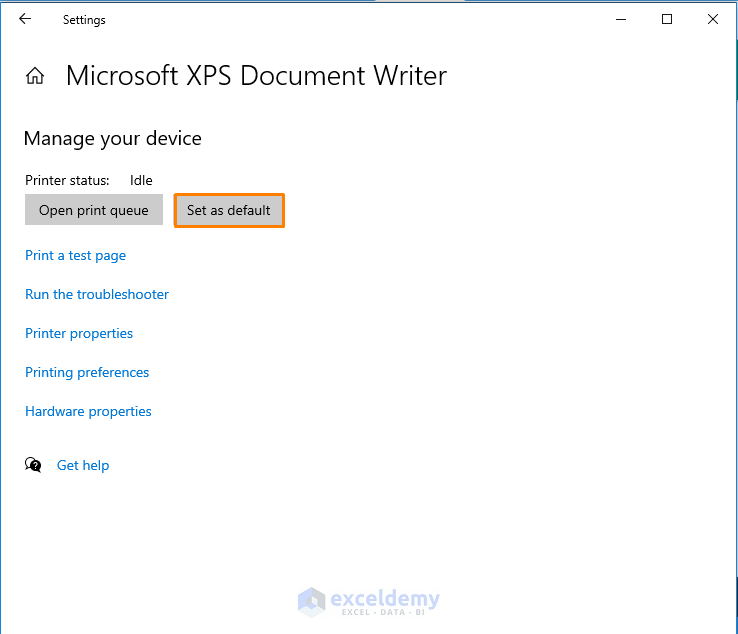Go back using the arrow icon
Image resolution: width=738 pixels, height=634 pixels.
pyautogui.click(x=25, y=19)
